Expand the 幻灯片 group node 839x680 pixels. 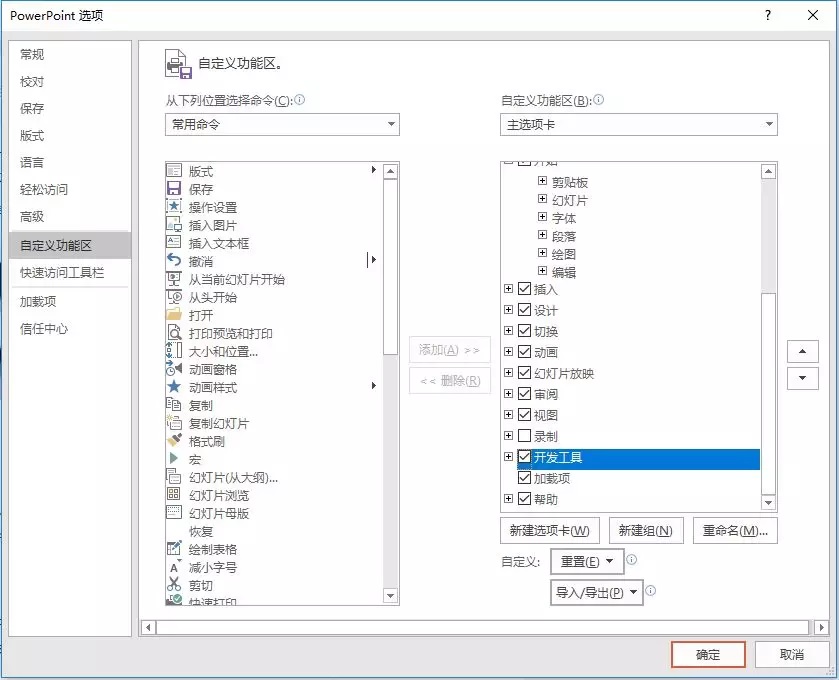coord(542,199)
